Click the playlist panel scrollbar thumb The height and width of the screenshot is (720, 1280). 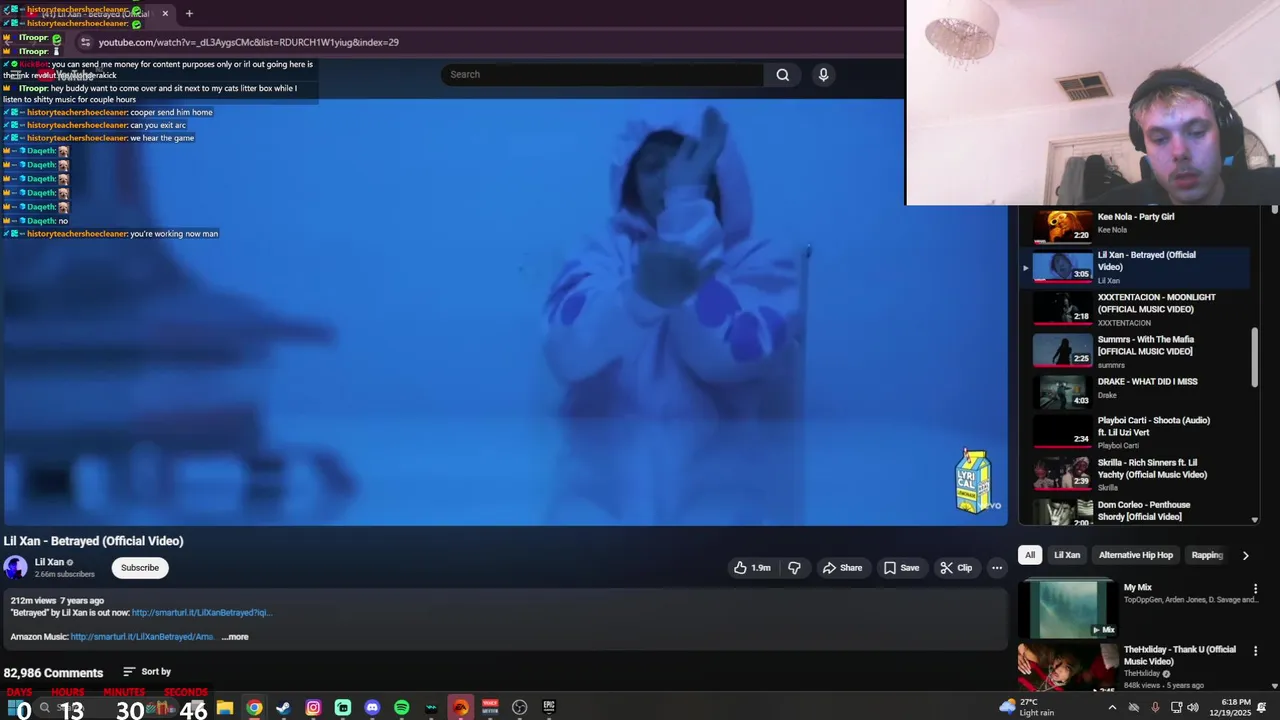(x=1254, y=357)
